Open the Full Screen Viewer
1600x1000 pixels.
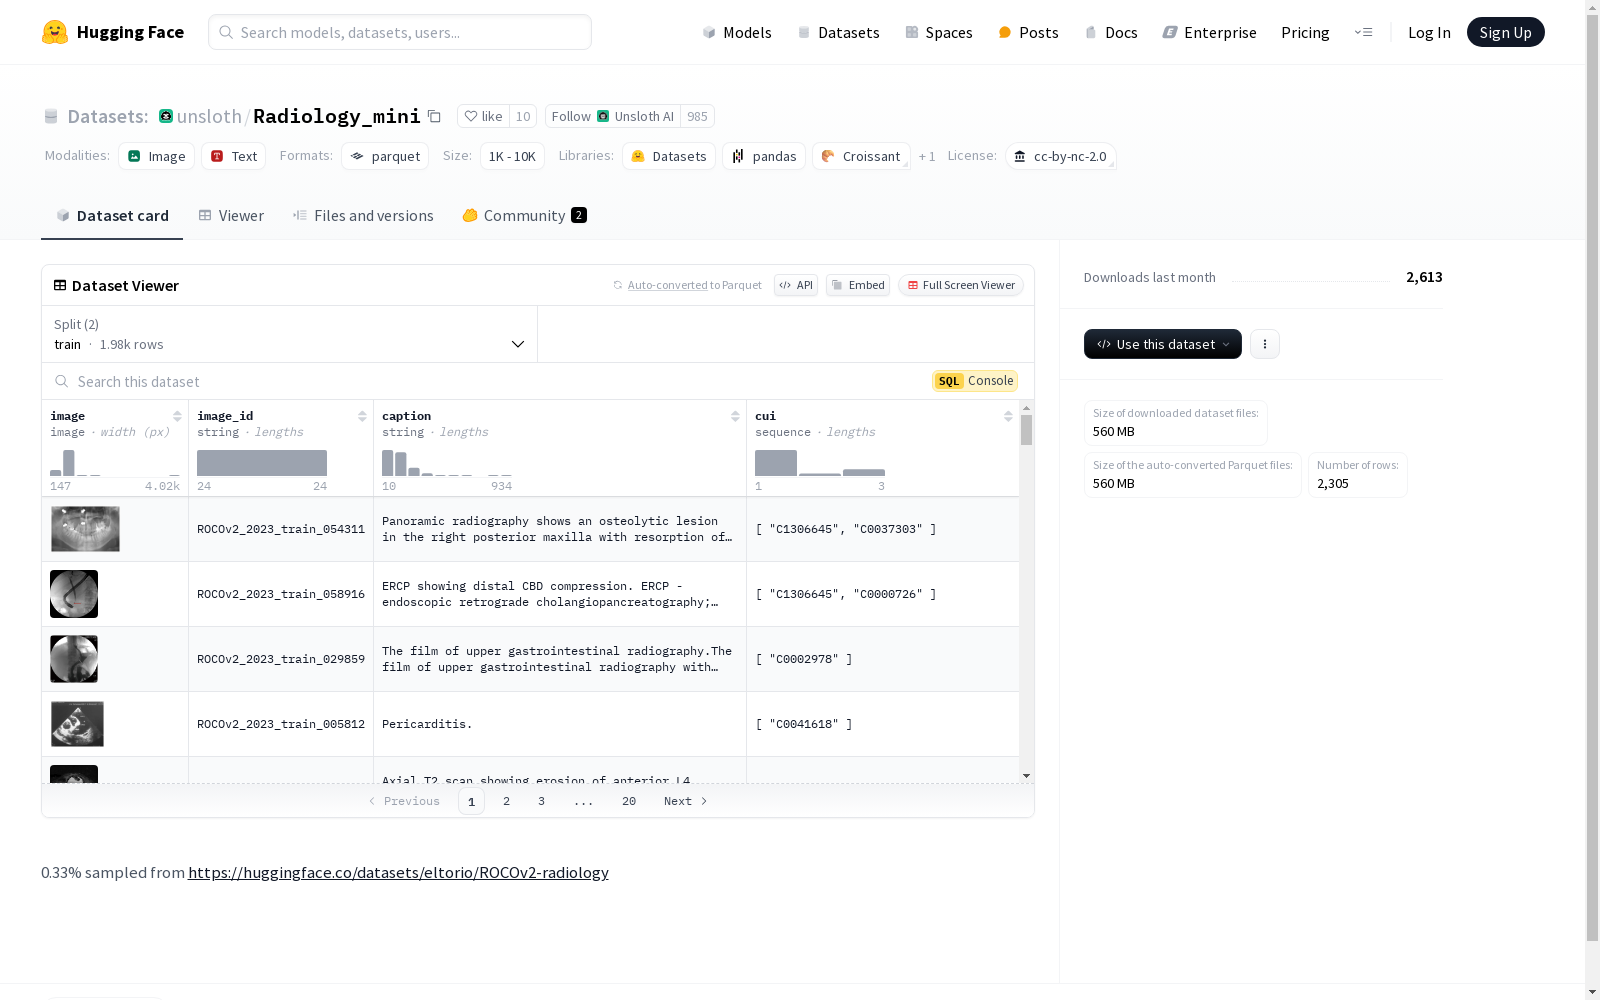(x=960, y=285)
